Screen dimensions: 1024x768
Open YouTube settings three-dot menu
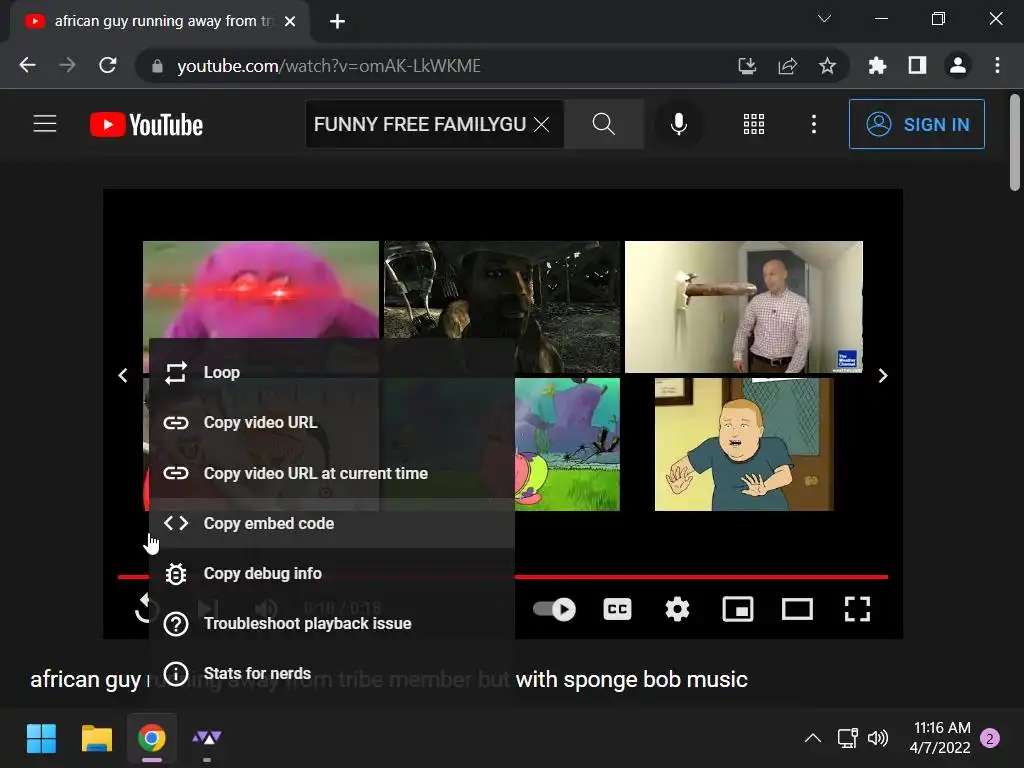pyautogui.click(x=814, y=124)
